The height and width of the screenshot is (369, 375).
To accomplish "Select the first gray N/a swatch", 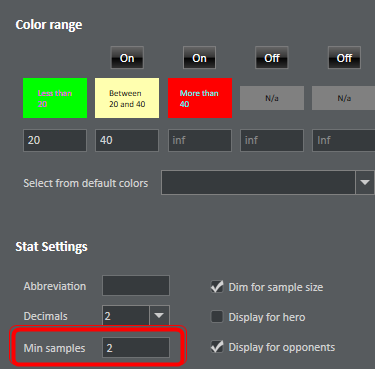I will pos(272,98).
